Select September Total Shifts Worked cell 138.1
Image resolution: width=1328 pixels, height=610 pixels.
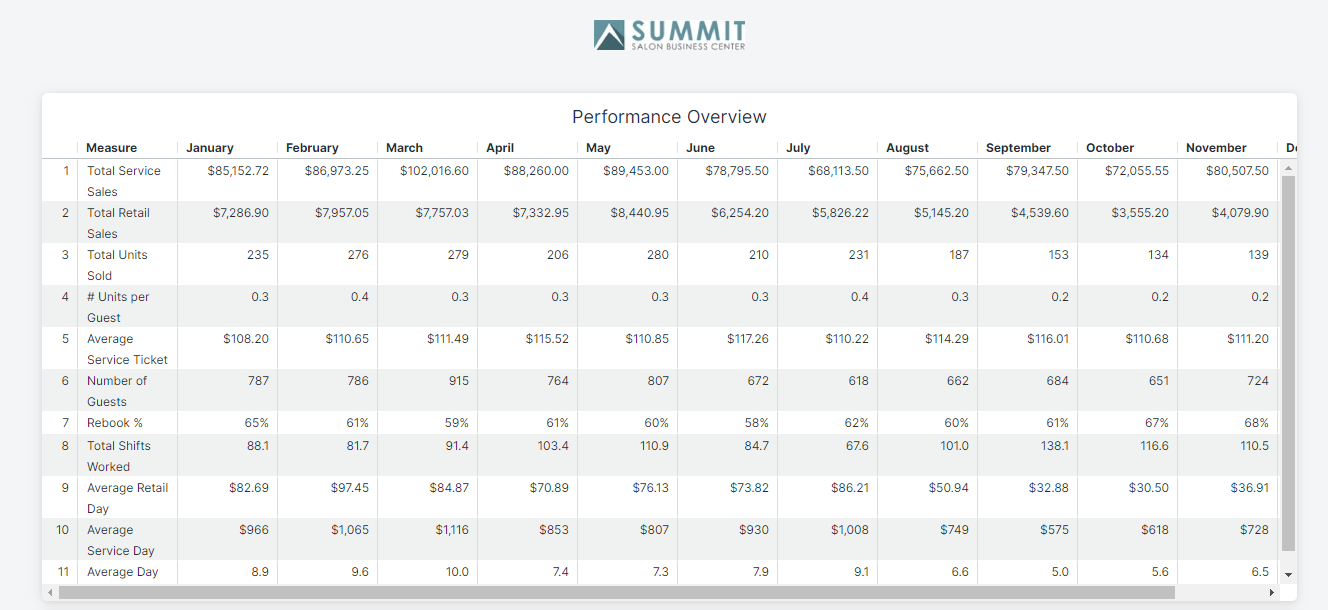(x=1054, y=446)
